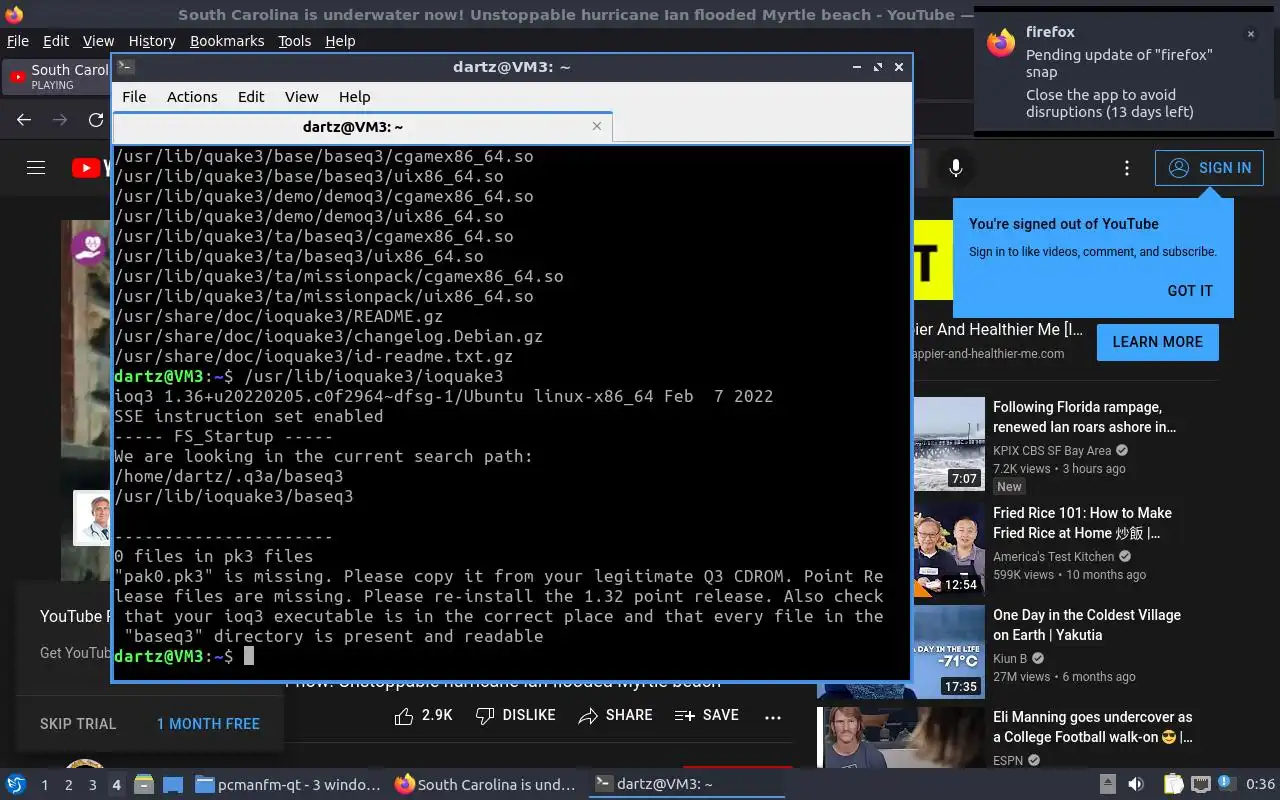Viewport: 1280px width, 800px height.
Task: Click the Firefox icon in the notification
Action: (1000, 43)
